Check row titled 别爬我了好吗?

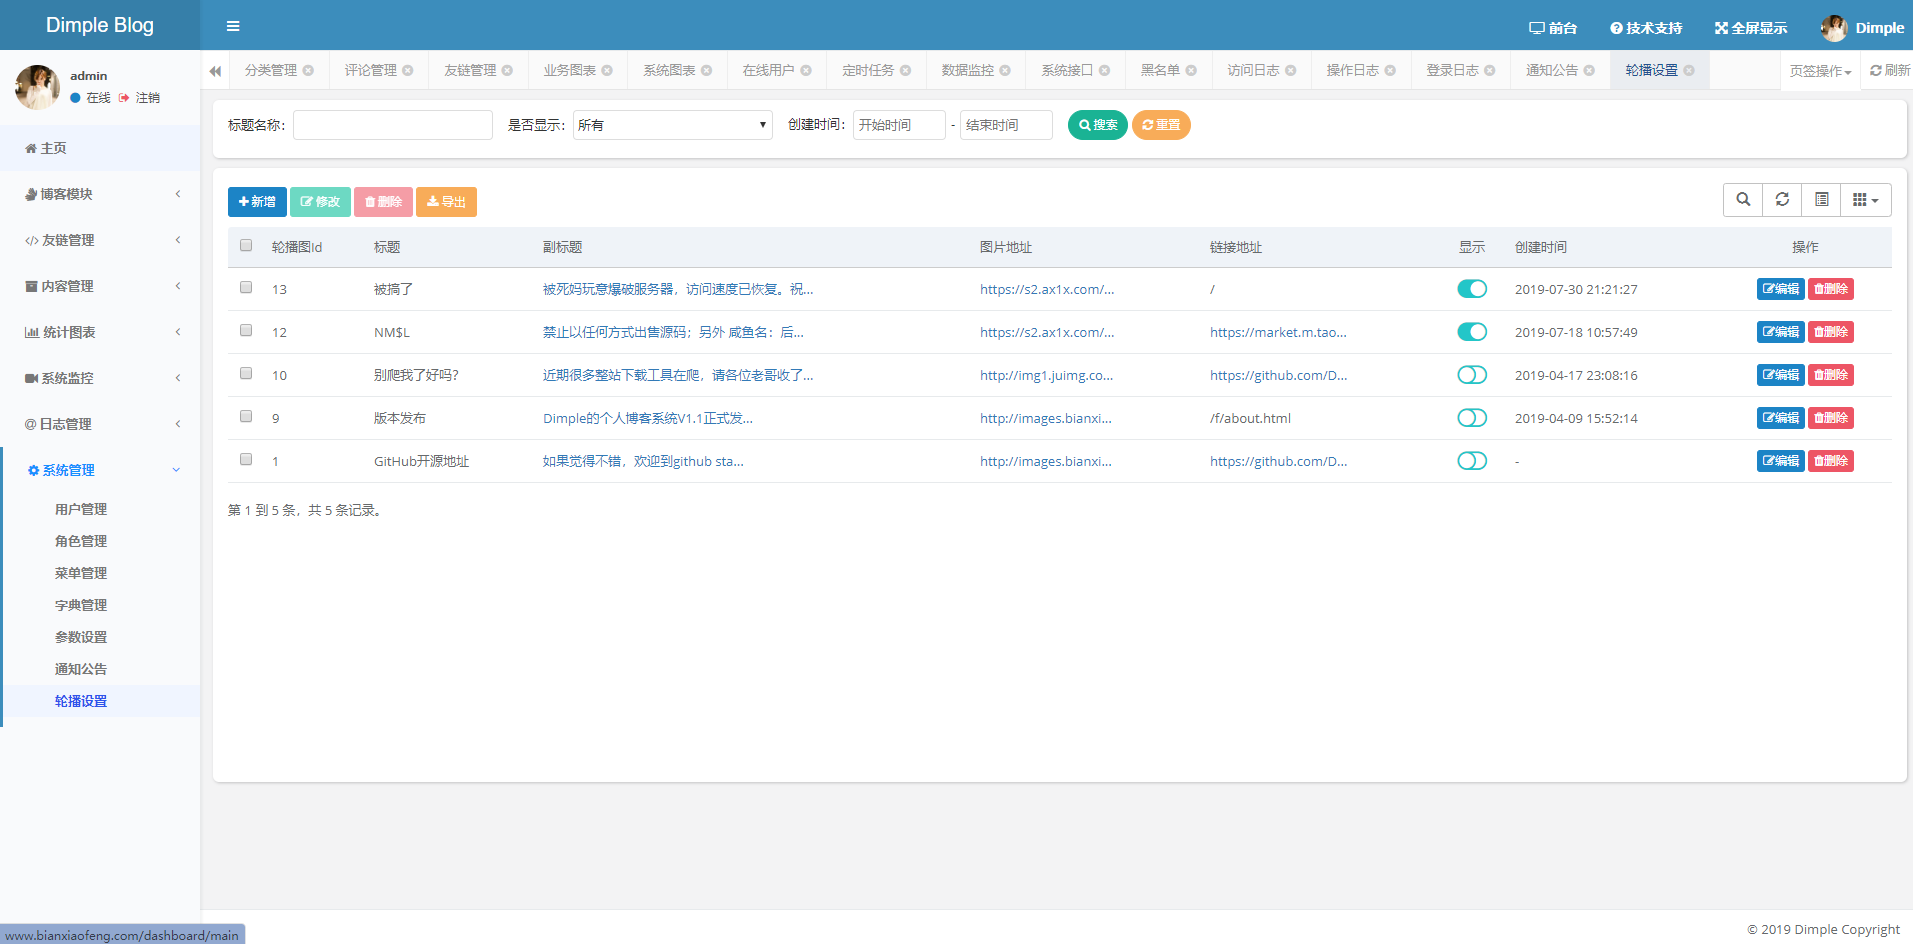(246, 373)
